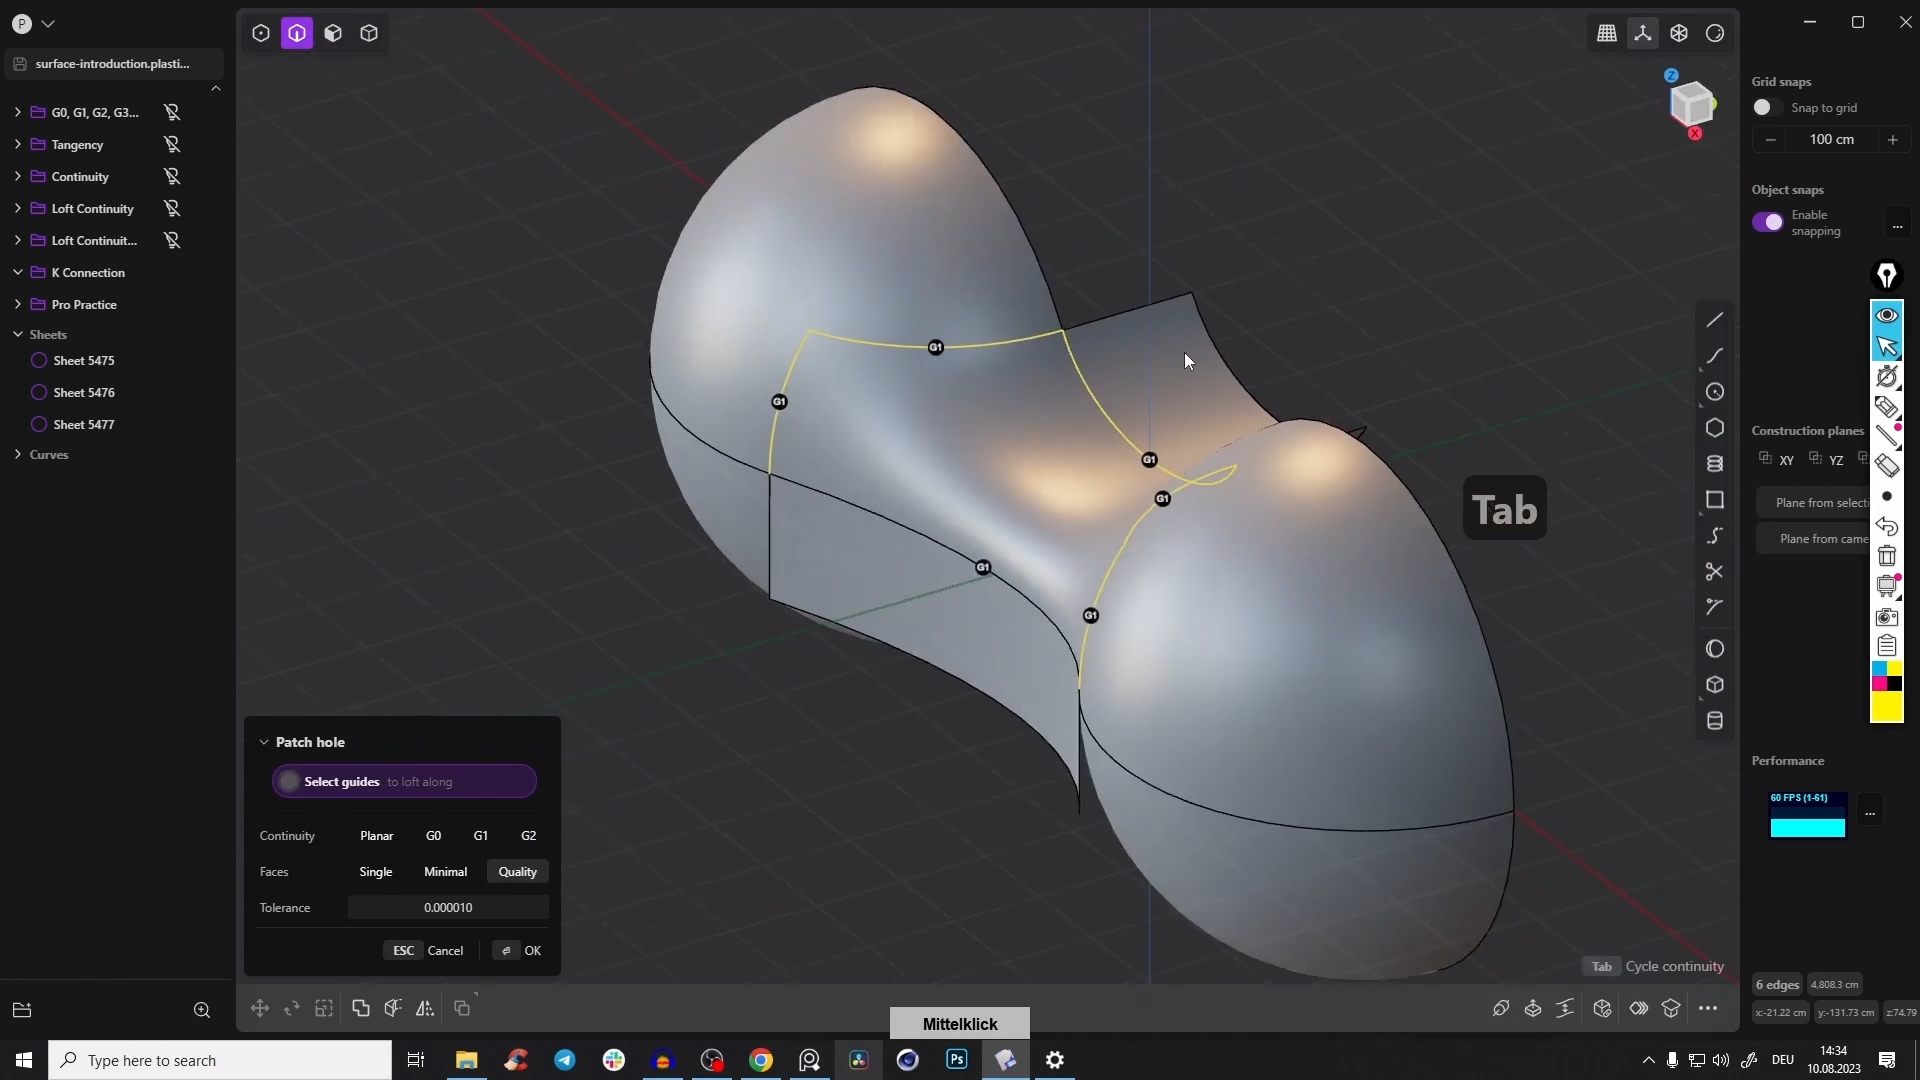The image size is (1920, 1080).
Task: Select the Polygon tool
Action: click(1716, 427)
